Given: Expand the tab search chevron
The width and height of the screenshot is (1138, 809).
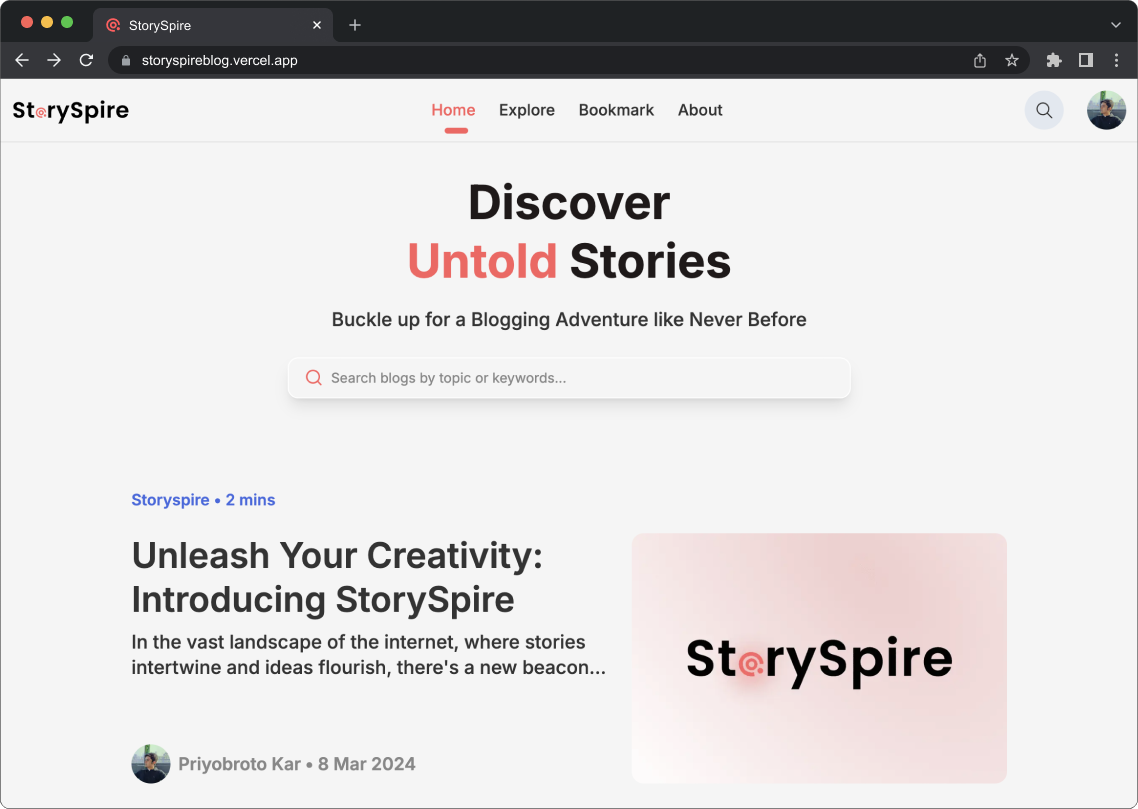Looking at the screenshot, I should tap(1116, 25).
